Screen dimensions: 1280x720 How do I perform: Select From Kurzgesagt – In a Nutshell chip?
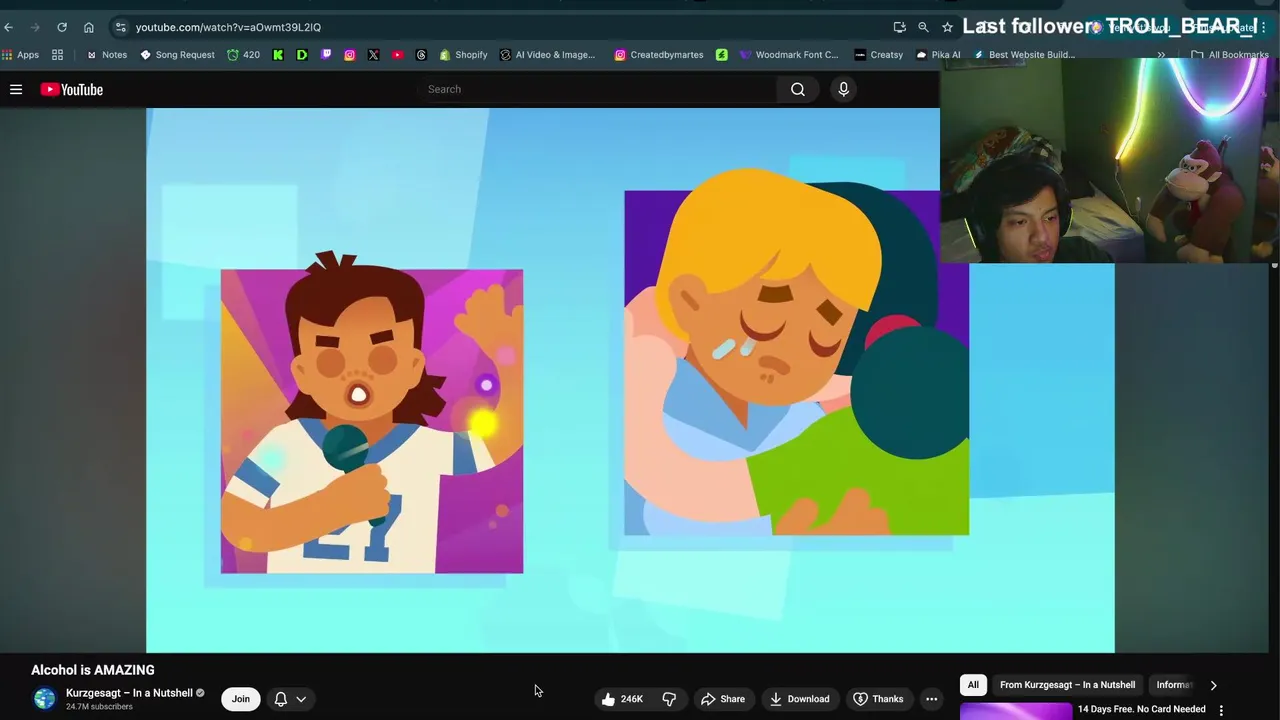1067,685
